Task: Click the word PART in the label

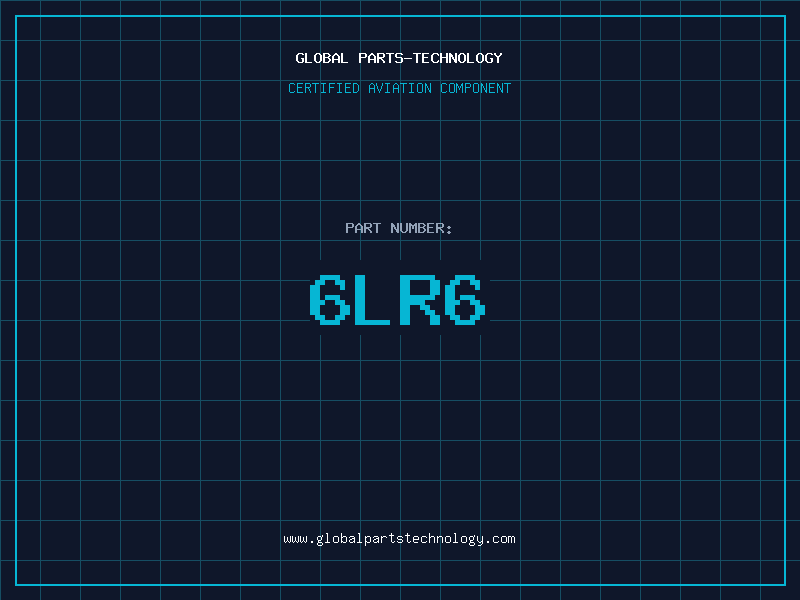Action: tap(363, 228)
